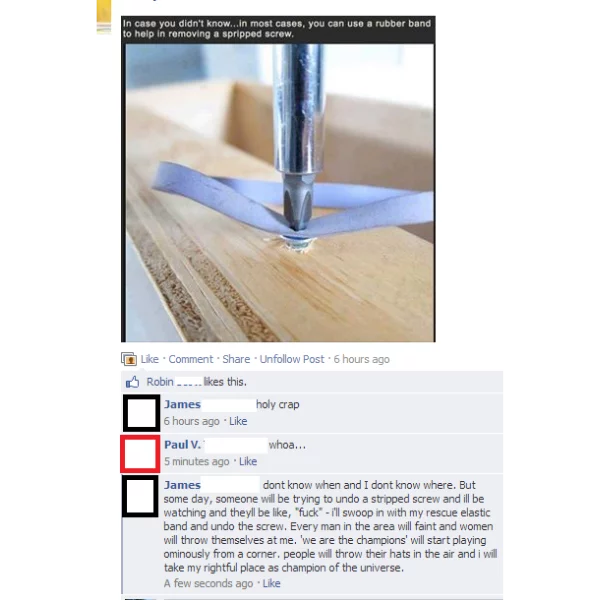Like the champion of the universe comment
The height and width of the screenshot is (600, 600).
(271, 583)
